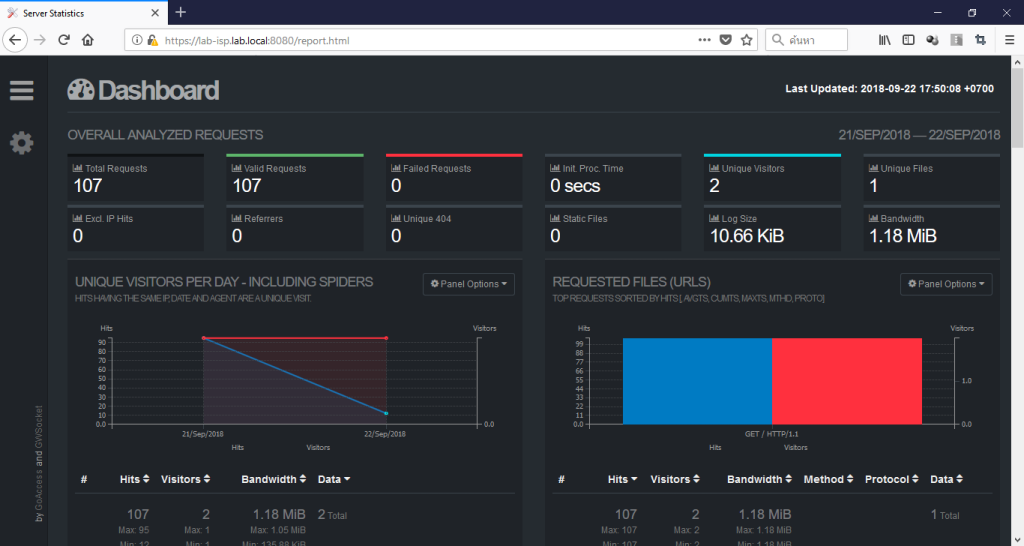Sort requested files table by Protocol column
Screen dimensions: 1024x546
[891, 479]
